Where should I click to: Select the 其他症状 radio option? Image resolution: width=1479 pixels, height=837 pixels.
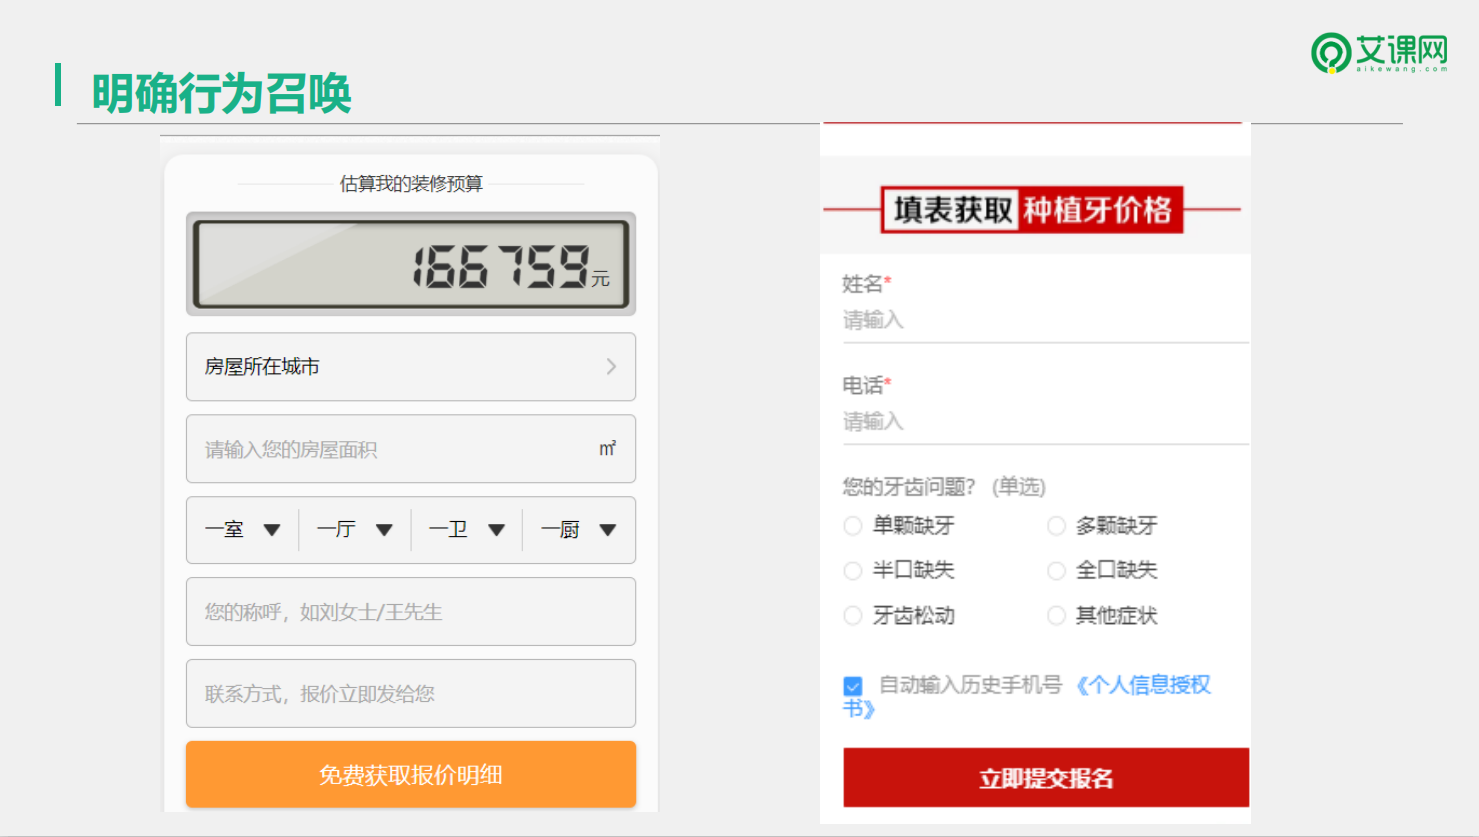point(1056,616)
